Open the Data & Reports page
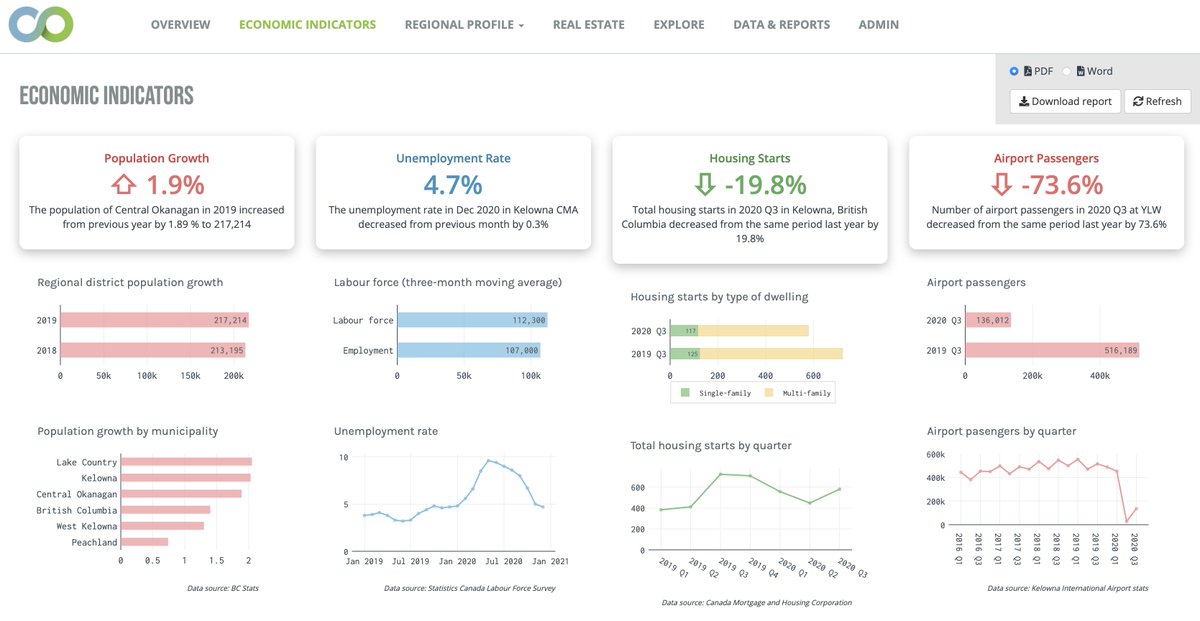The width and height of the screenshot is (1200, 621). tap(782, 24)
